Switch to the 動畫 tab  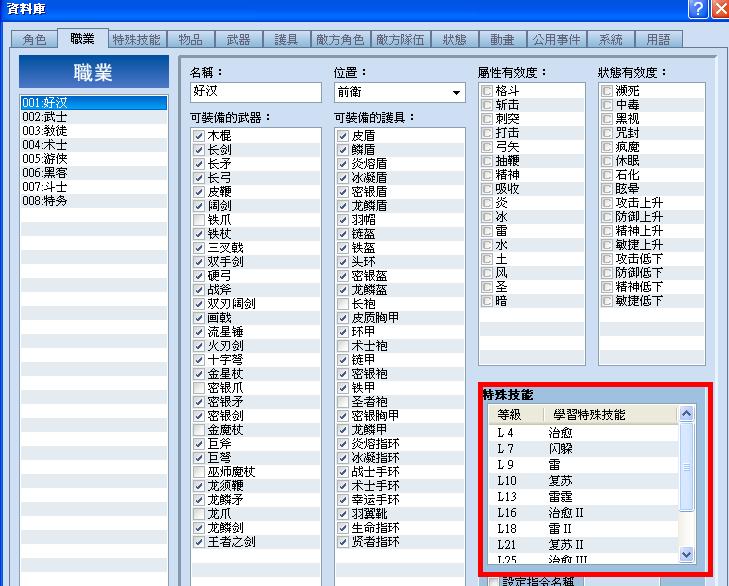pos(502,39)
